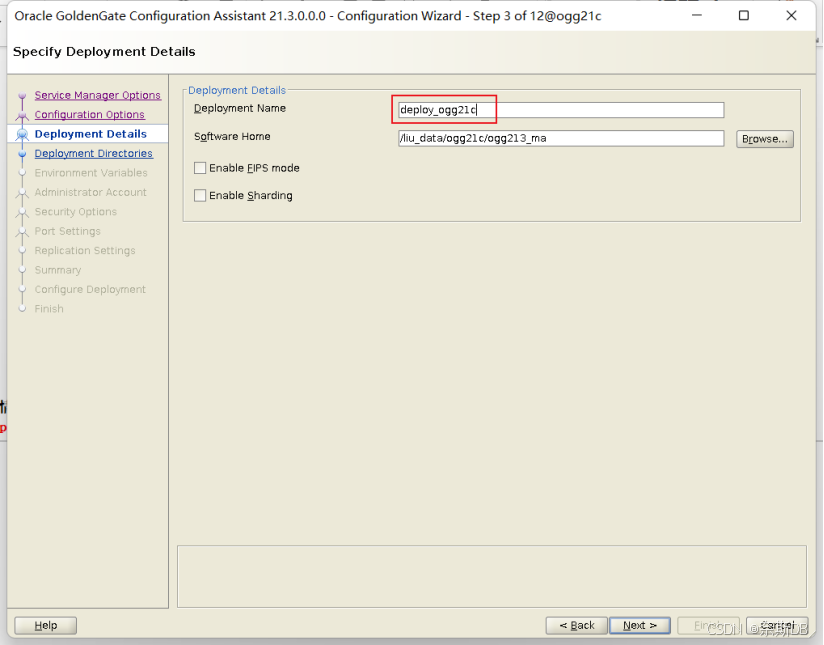The height and width of the screenshot is (645, 824).
Task: Close the Configuration Wizard window
Action: pyautogui.click(x=791, y=16)
